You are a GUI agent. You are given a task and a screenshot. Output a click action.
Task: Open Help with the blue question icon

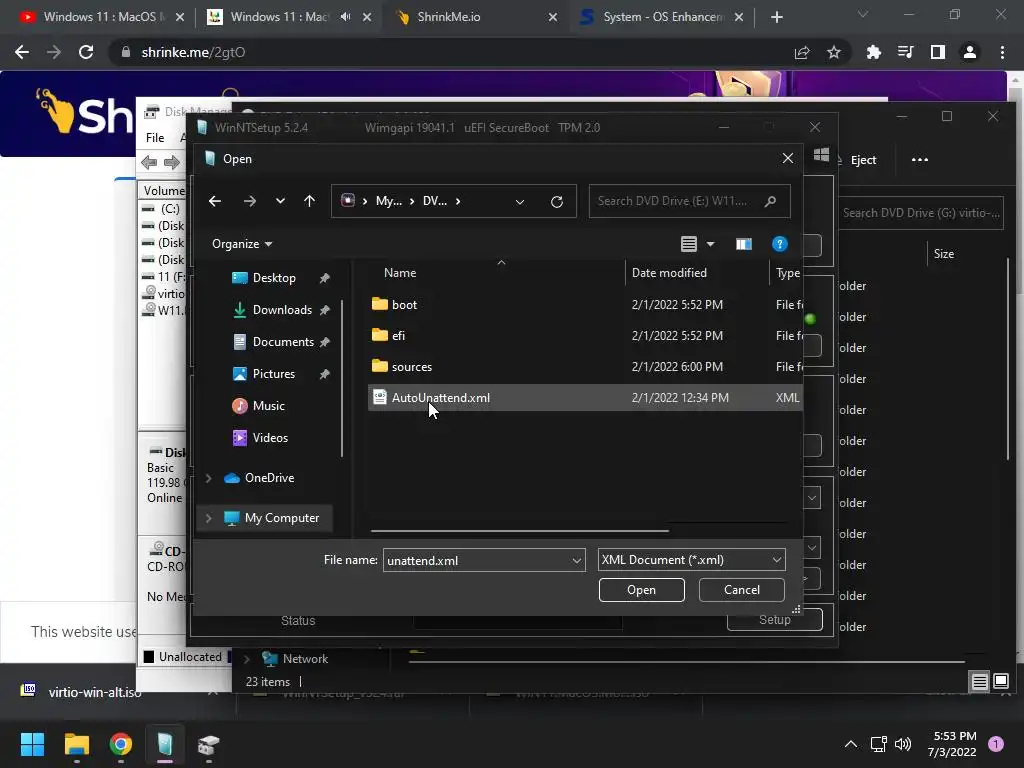point(780,244)
